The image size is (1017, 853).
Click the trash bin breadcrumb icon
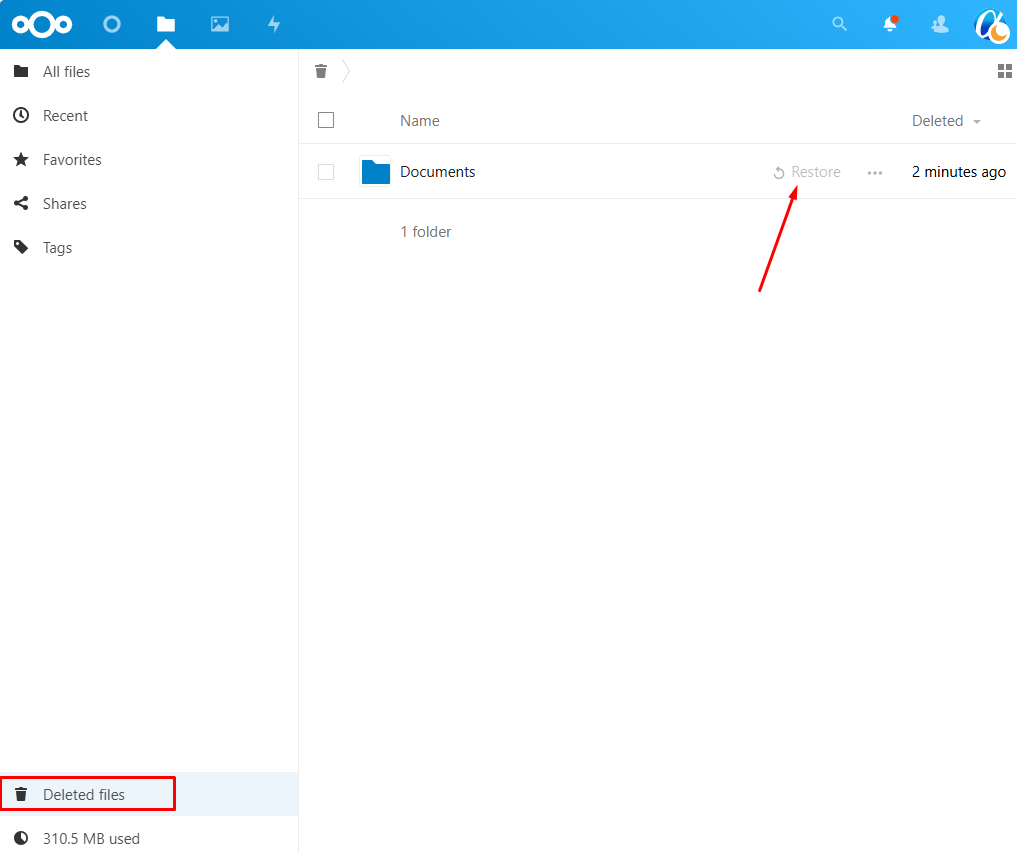pos(321,71)
